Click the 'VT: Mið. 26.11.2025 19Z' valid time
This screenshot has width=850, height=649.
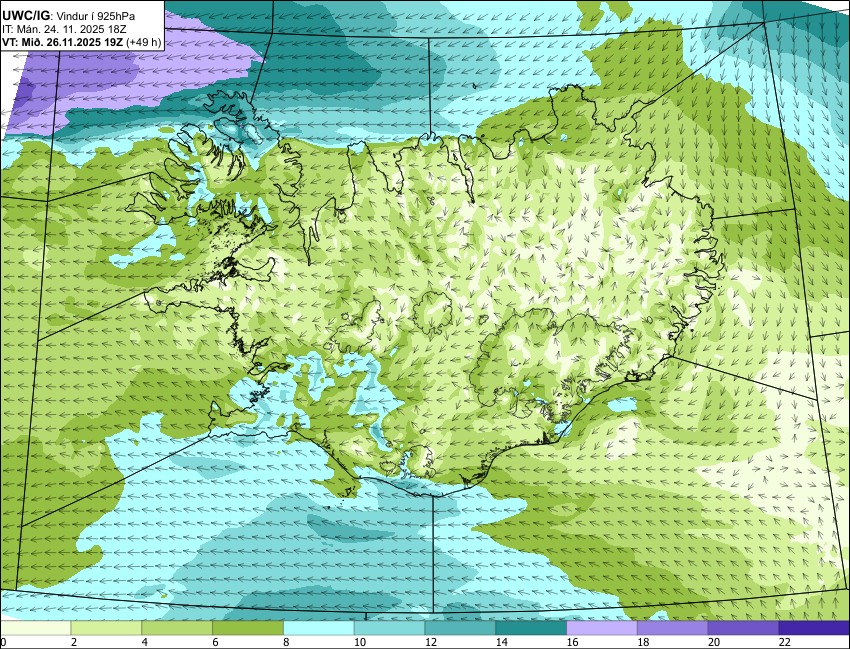pyautogui.click(x=62, y=43)
